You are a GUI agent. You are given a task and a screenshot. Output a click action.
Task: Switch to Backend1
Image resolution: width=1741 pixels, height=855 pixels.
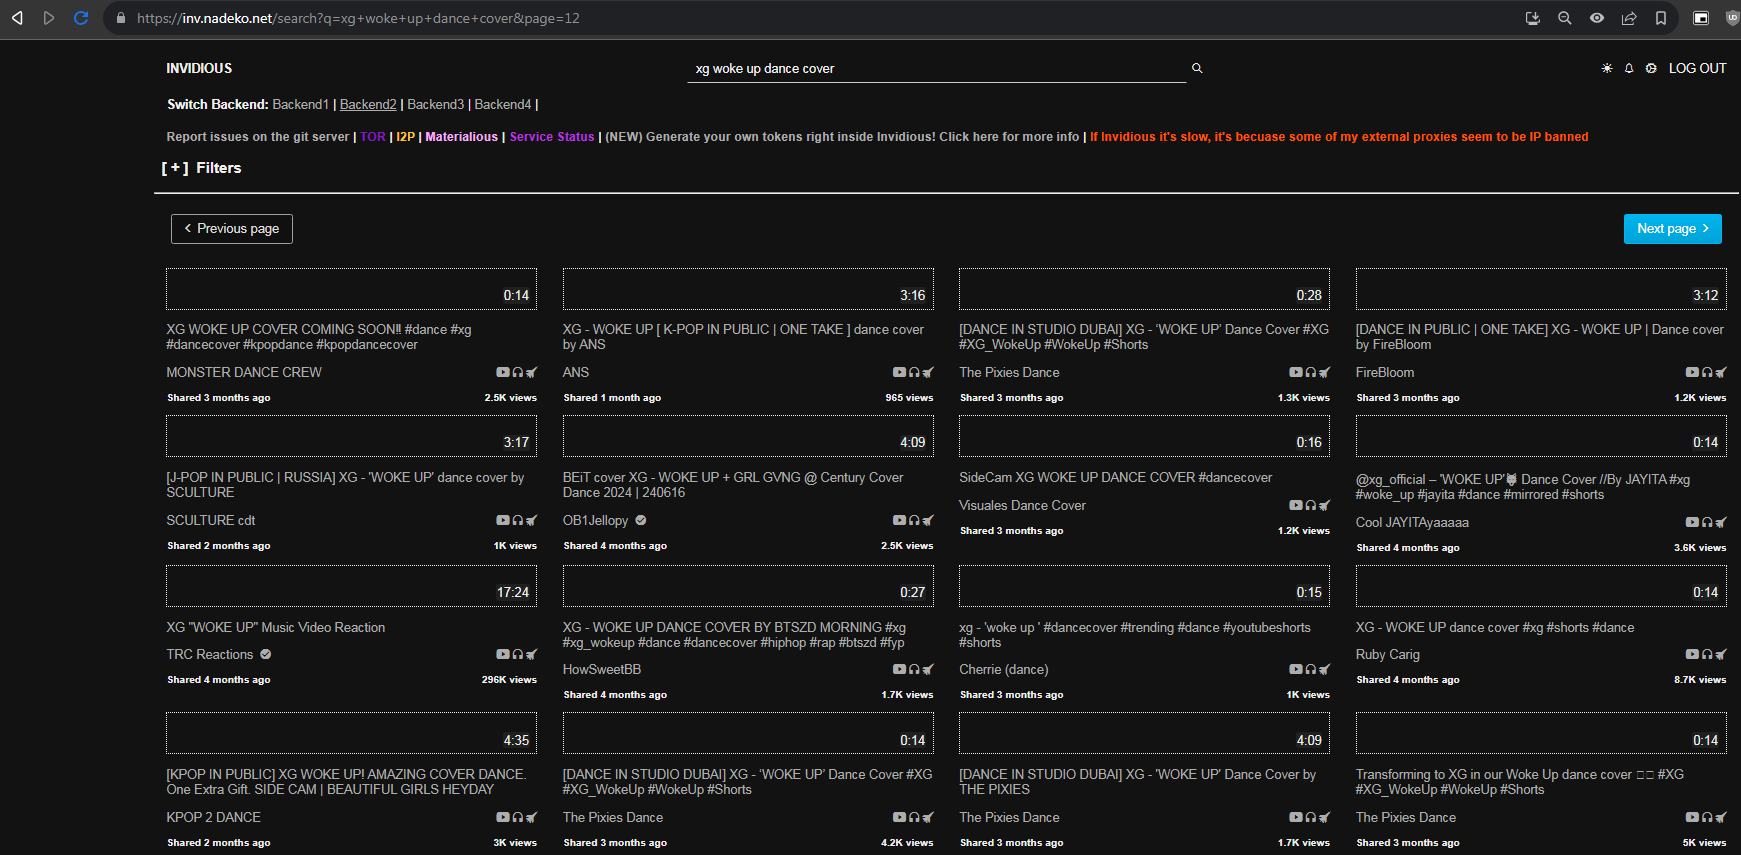coord(300,104)
